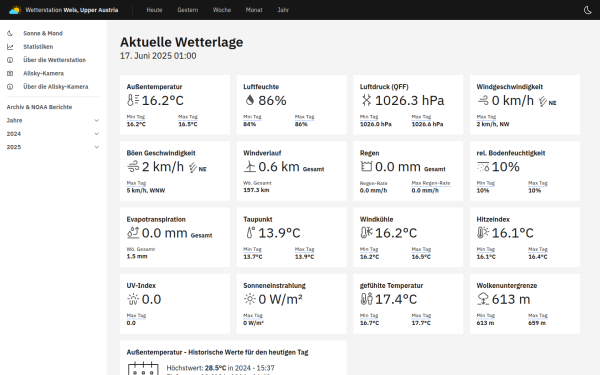Click the moon icon beside Sonne & Mond
This screenshot has width=600, height=375.
[x=10, y=33]
